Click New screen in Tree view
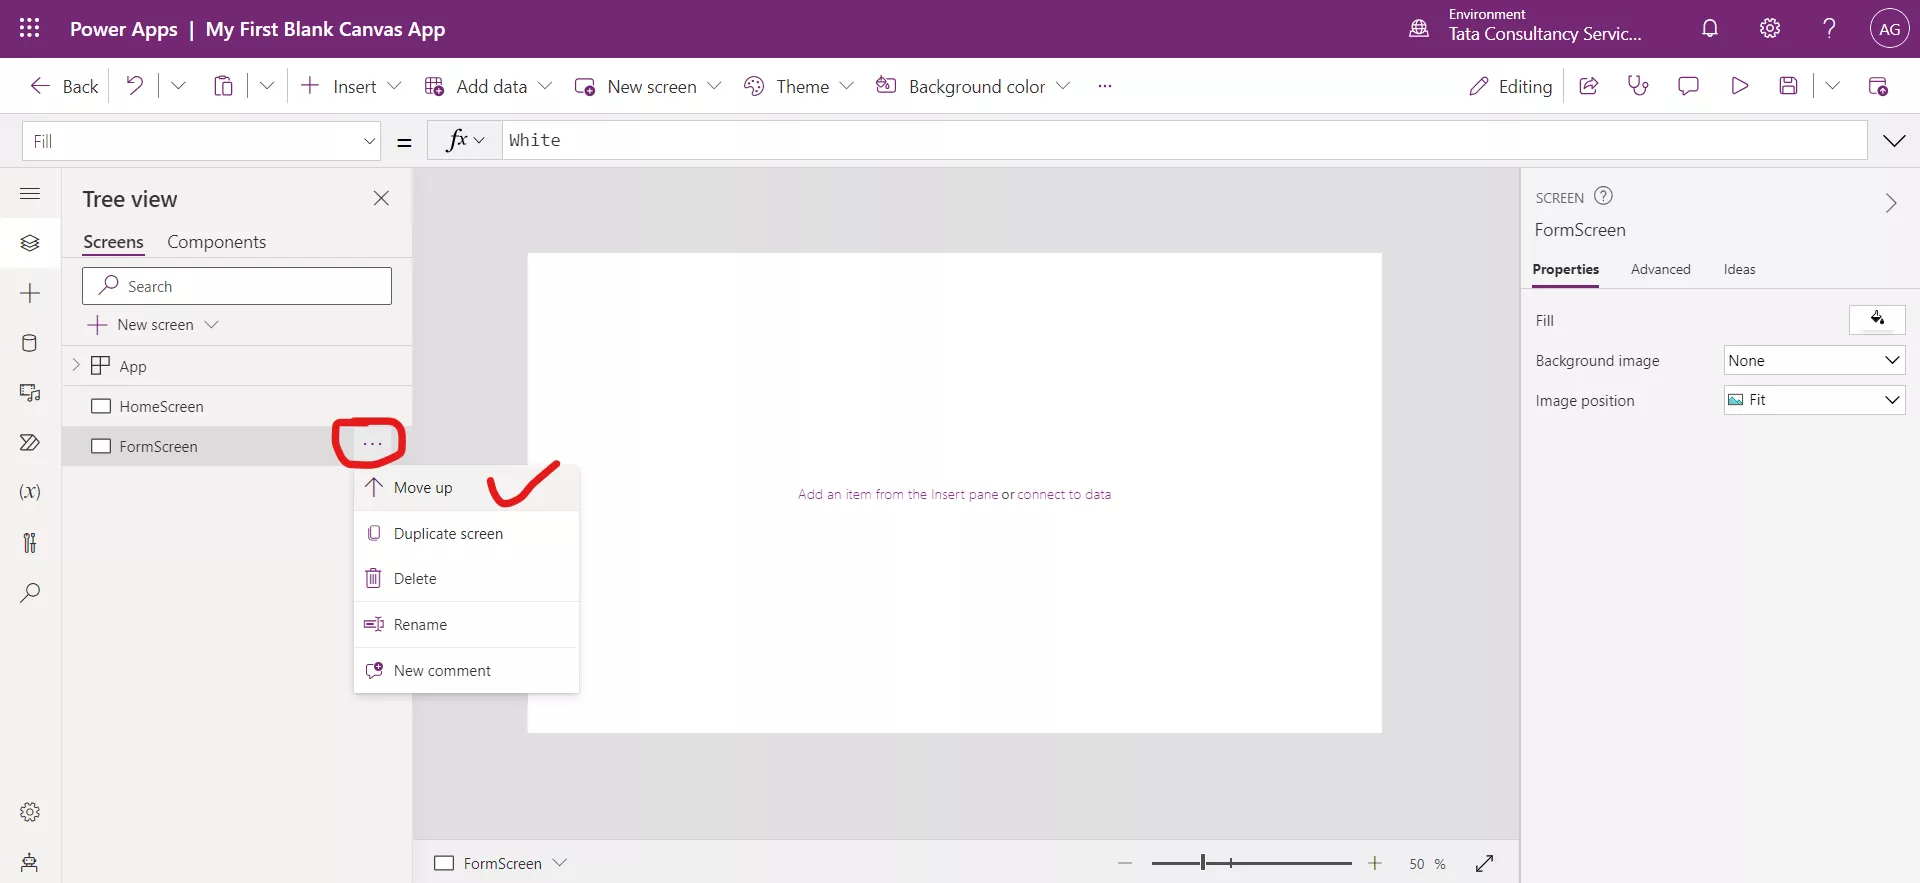The height and width of the screenshot is (883, 1920). (x=153, y=325)
